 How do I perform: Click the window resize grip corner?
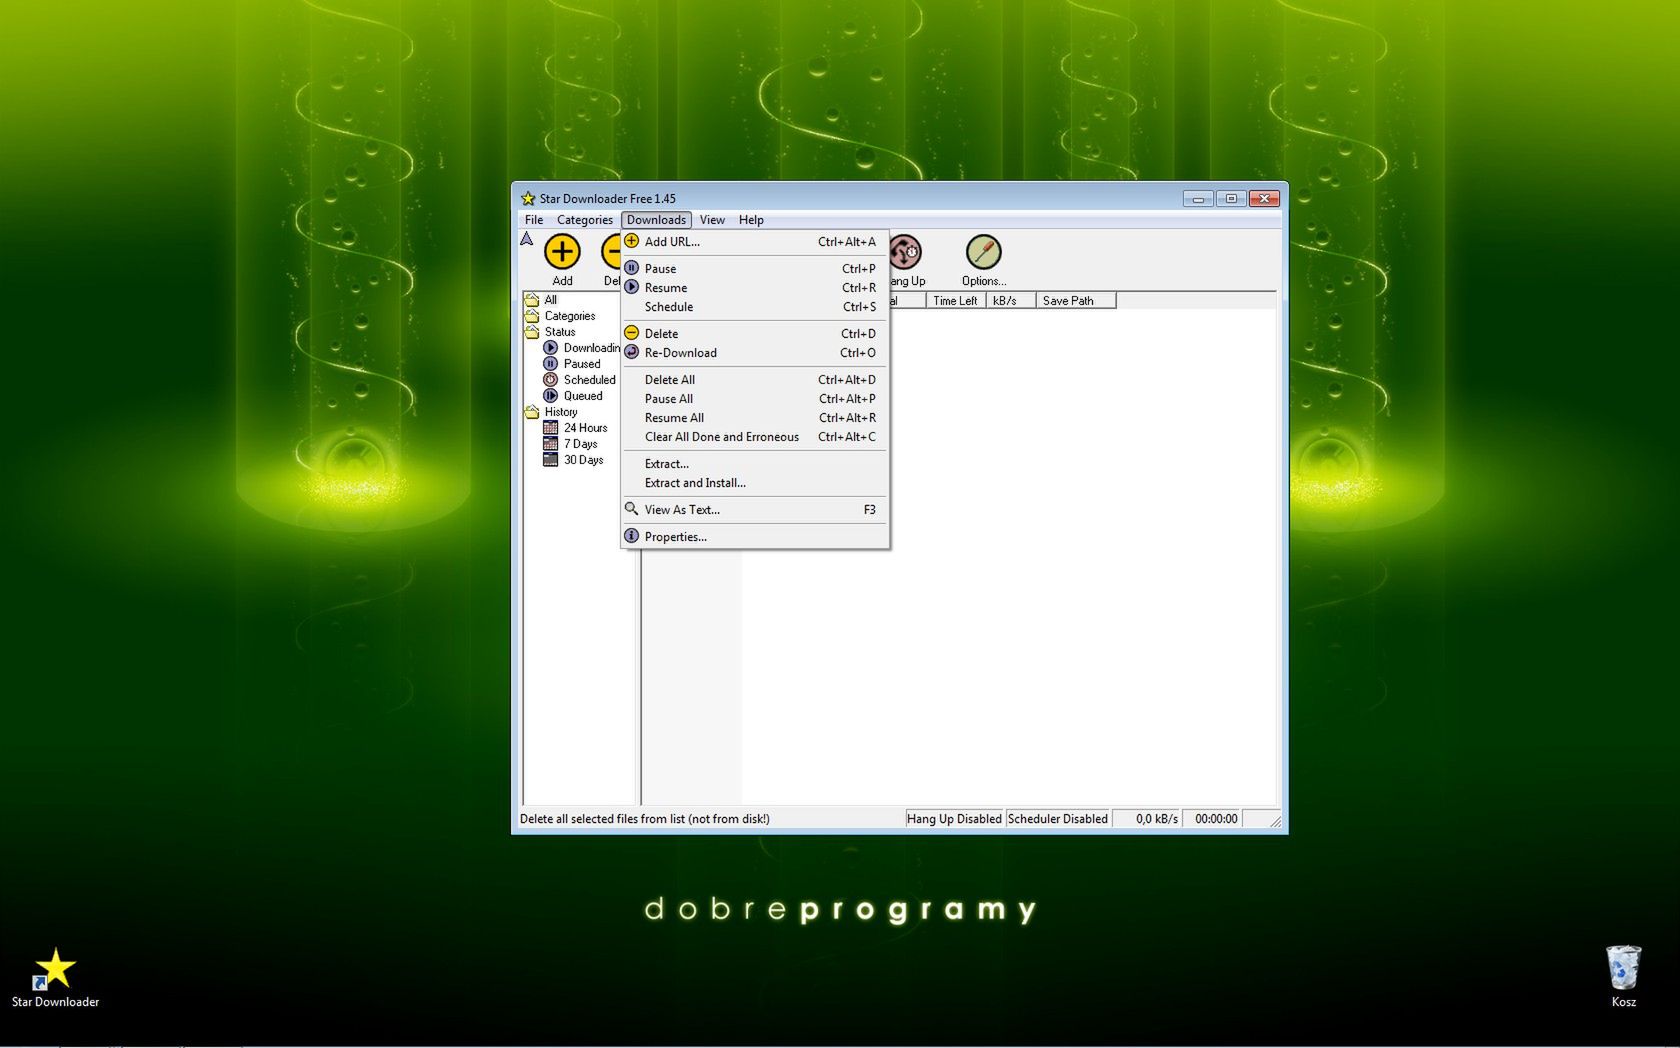[1275, 821]
